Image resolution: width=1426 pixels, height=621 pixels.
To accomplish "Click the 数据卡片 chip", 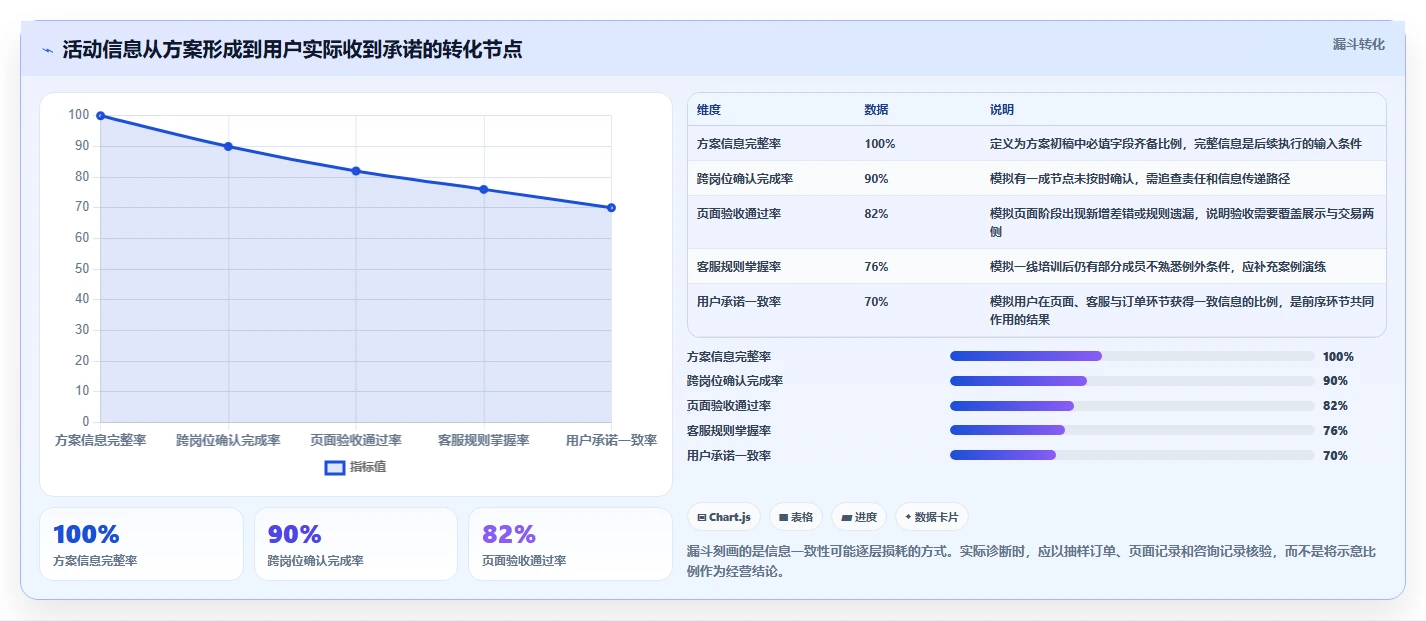I will (932, 517).
